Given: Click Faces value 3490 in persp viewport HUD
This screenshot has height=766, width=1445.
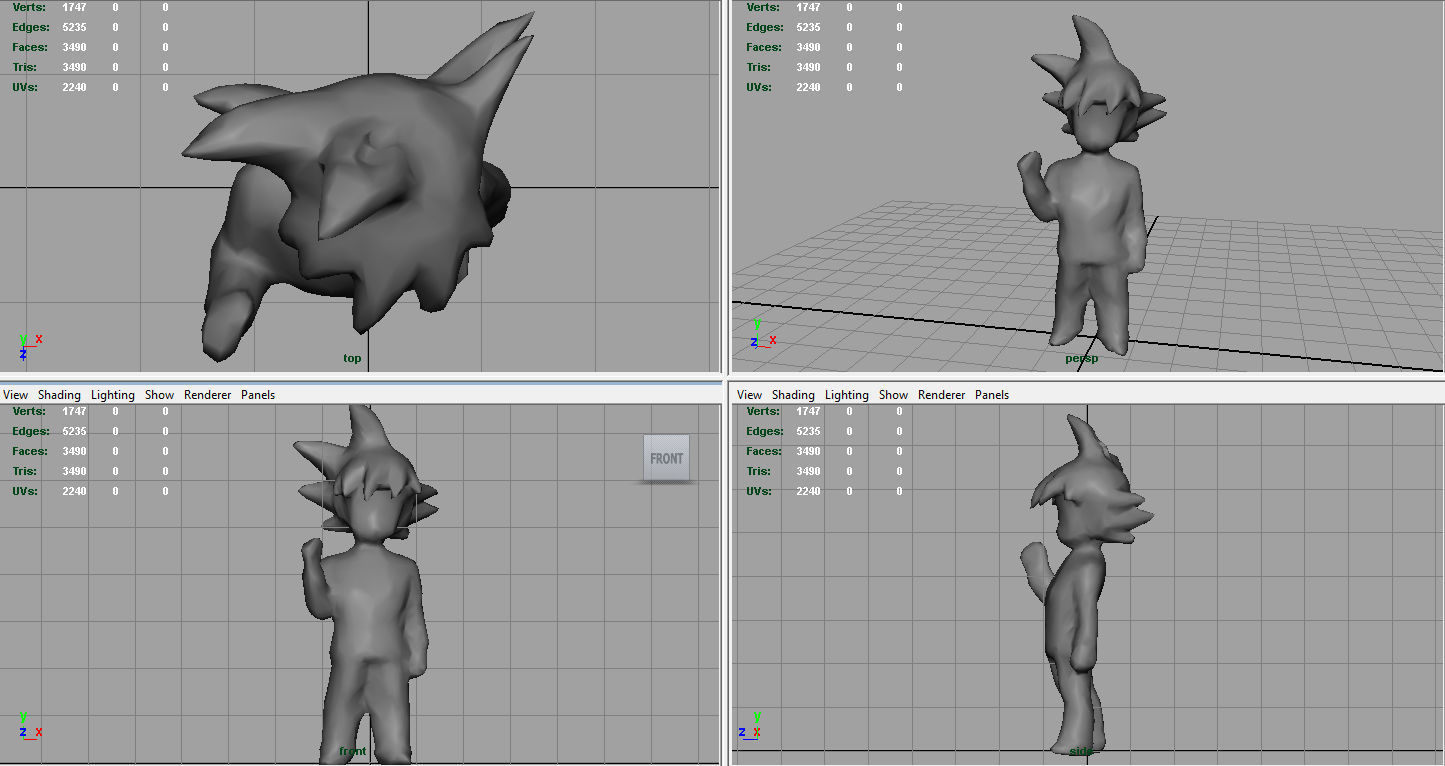Looking at the screenshot, I should [808, 47].
